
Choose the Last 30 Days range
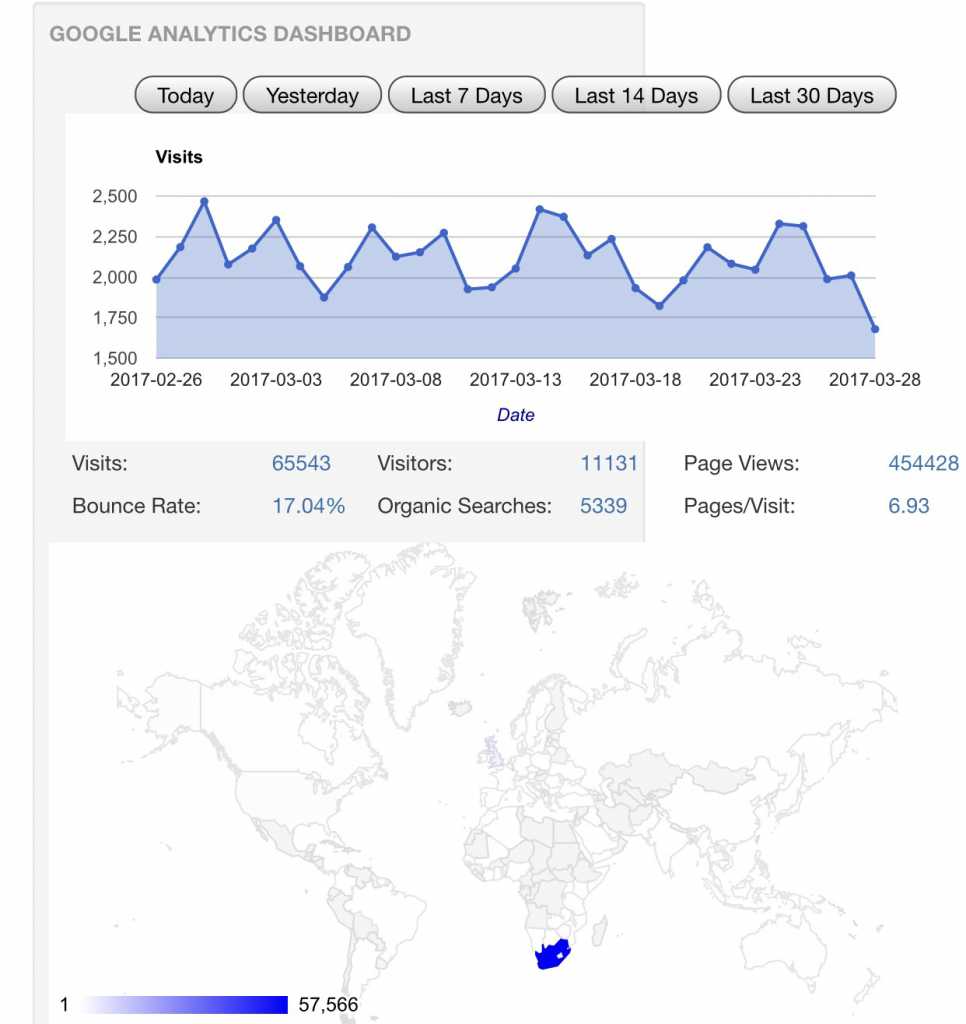coord(812,95)
